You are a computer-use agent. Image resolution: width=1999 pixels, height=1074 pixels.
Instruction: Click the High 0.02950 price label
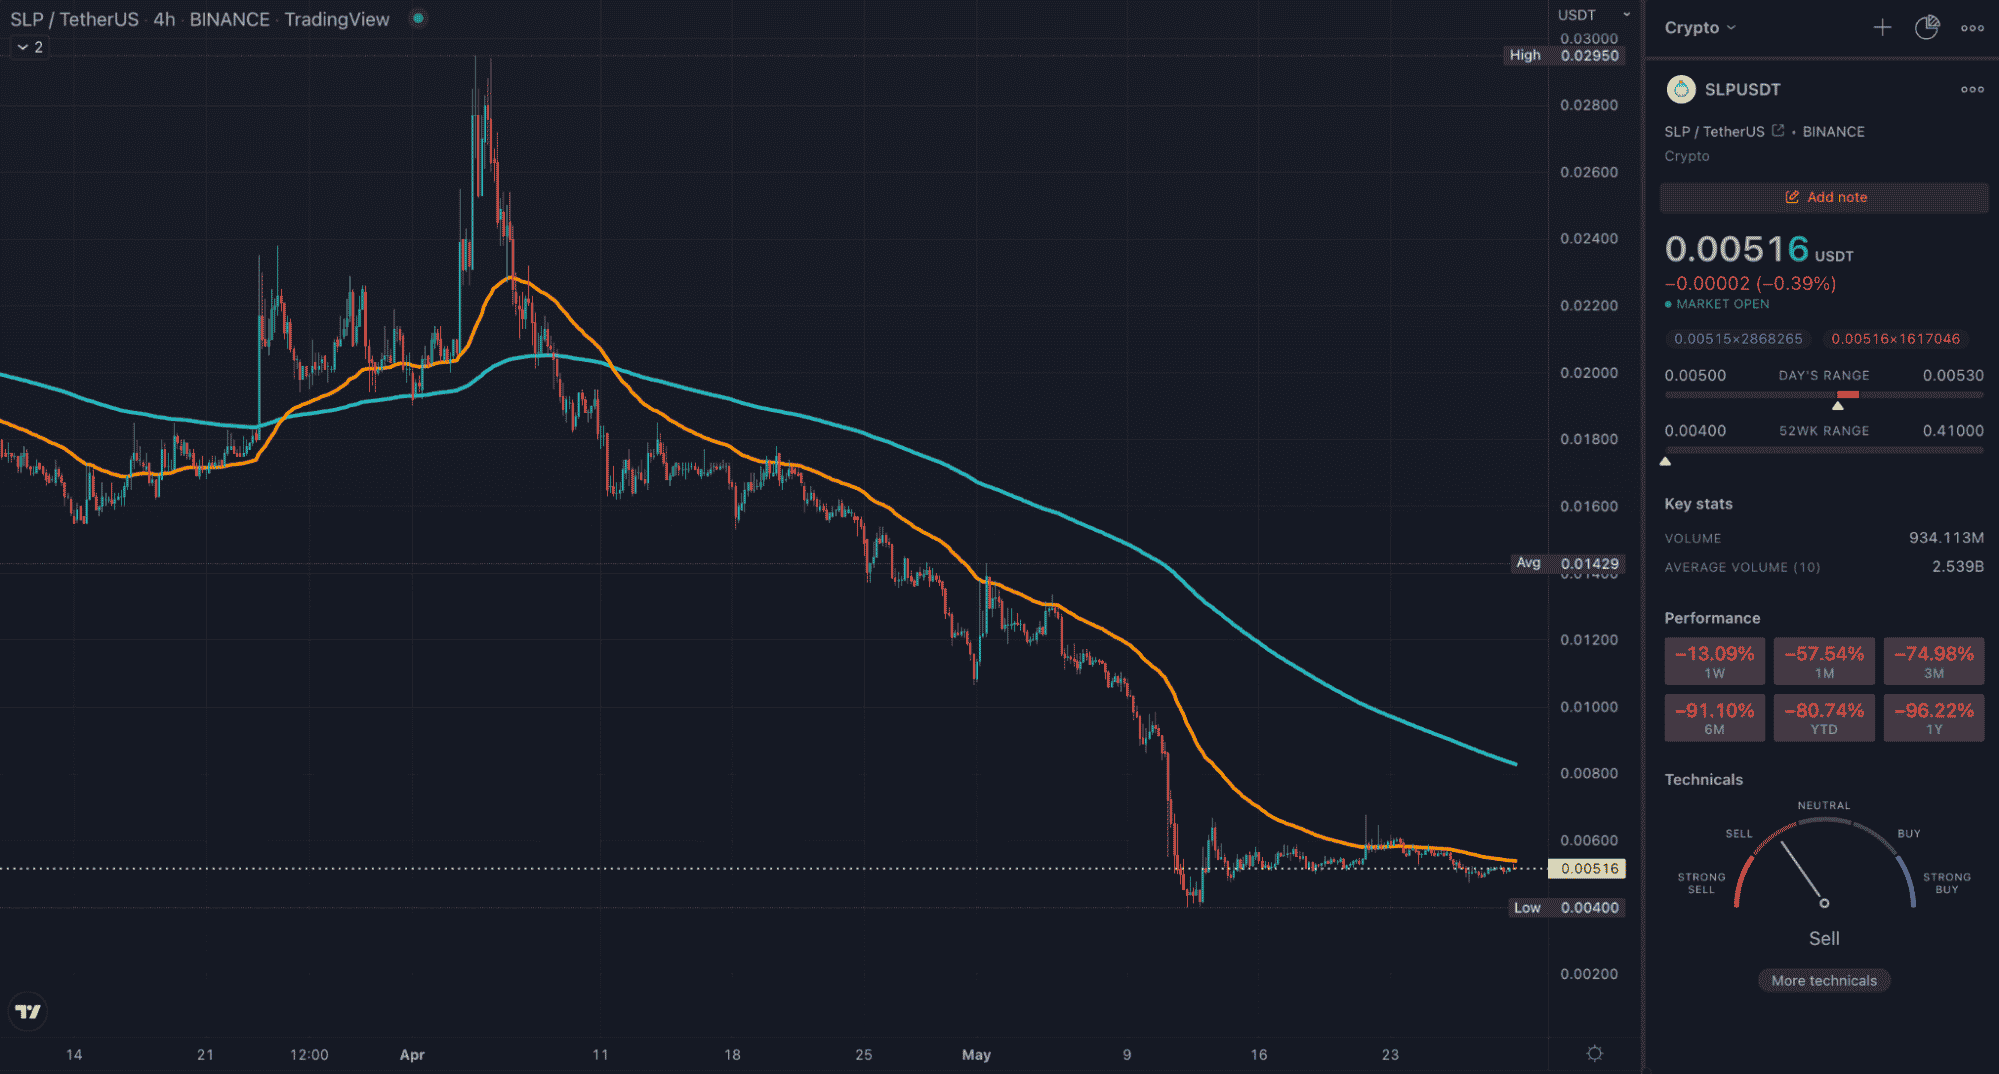click(x=1565, y=55)
